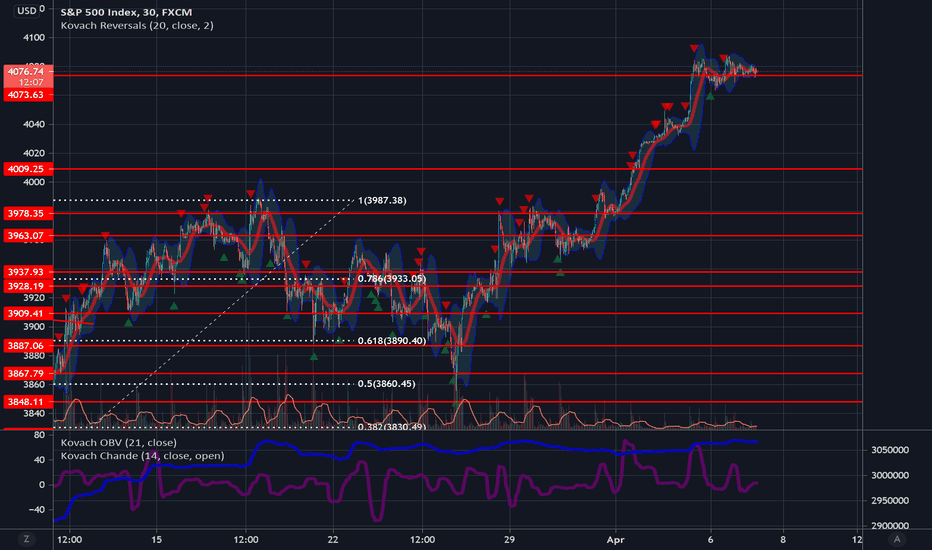This screenshot has height=550, width=932.
Task: Click the 4100 level on the price axis
Action: 34,37
